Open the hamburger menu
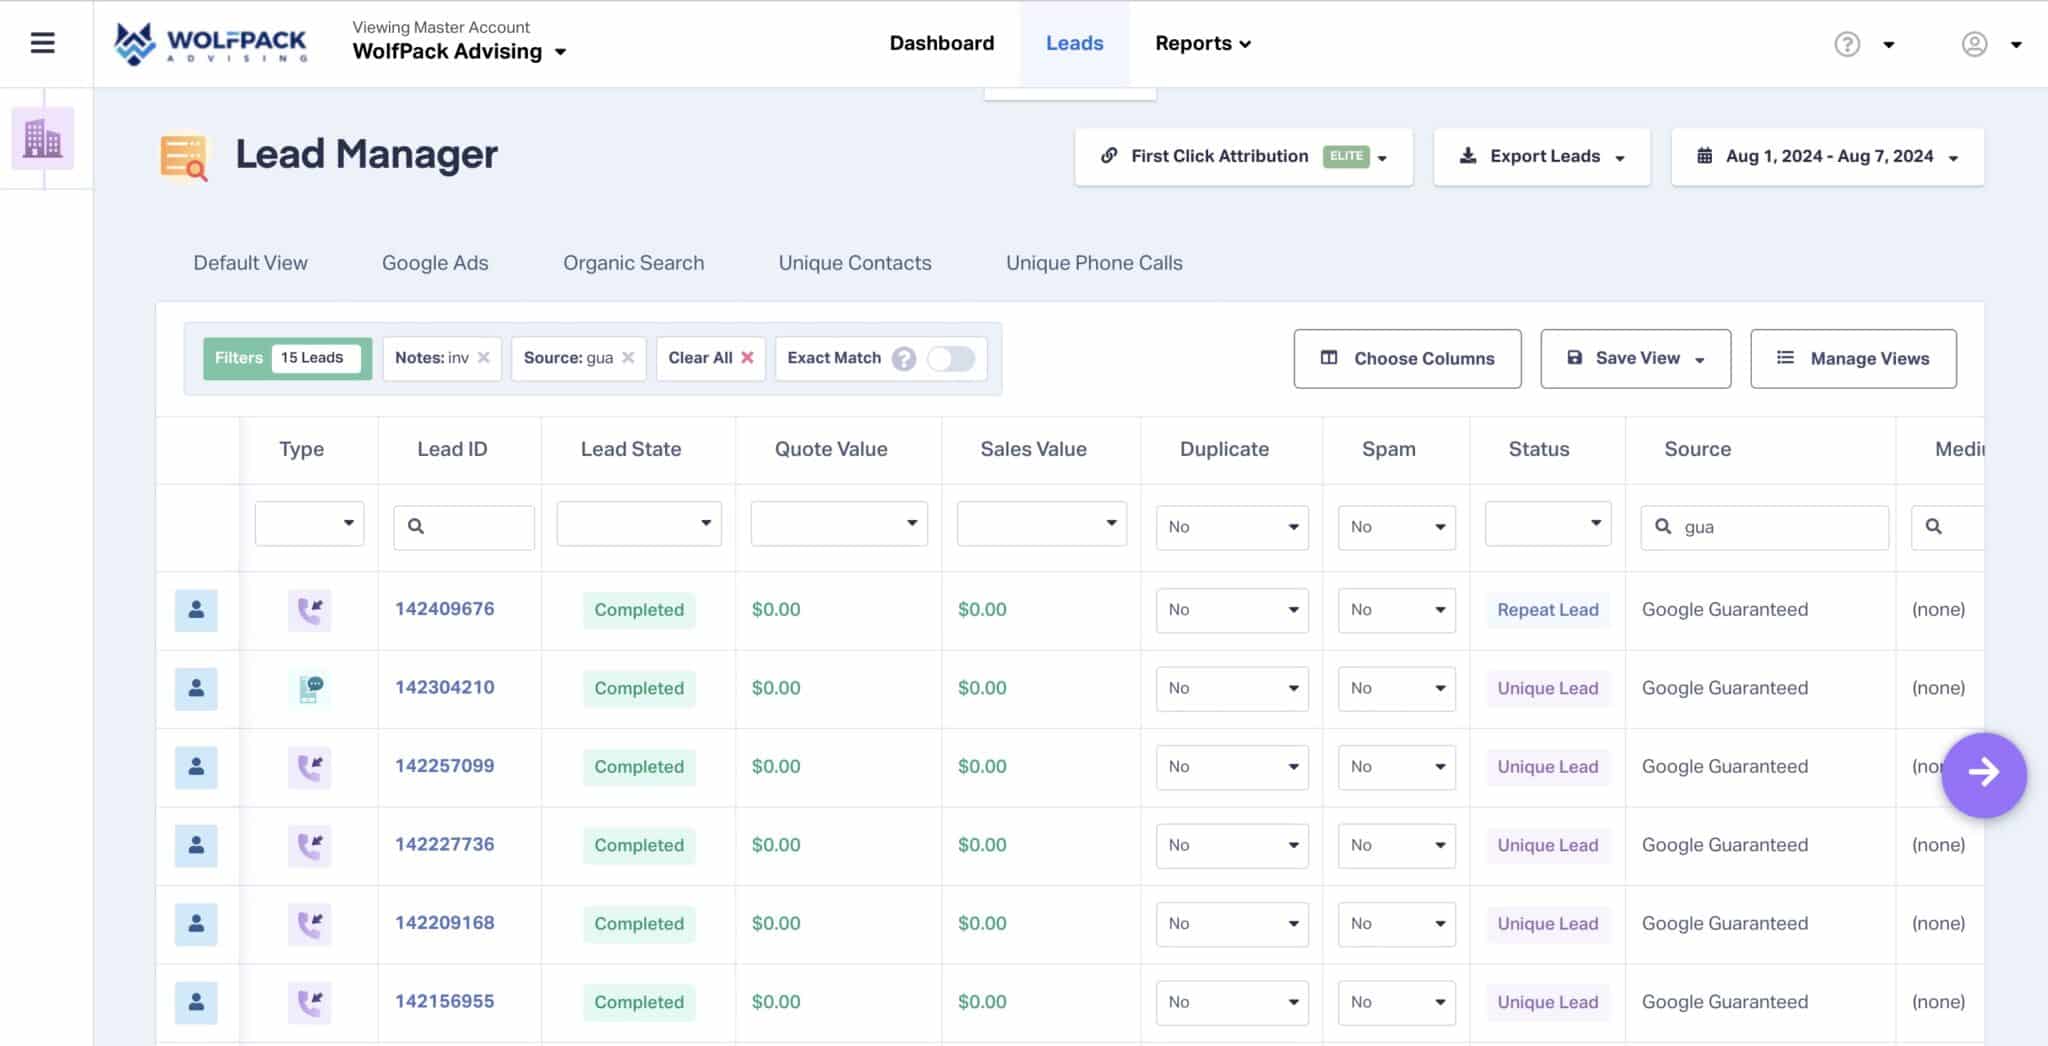Image resolution: width=2048 pixels, height=1046 pixels. click(x=42, y=43)
